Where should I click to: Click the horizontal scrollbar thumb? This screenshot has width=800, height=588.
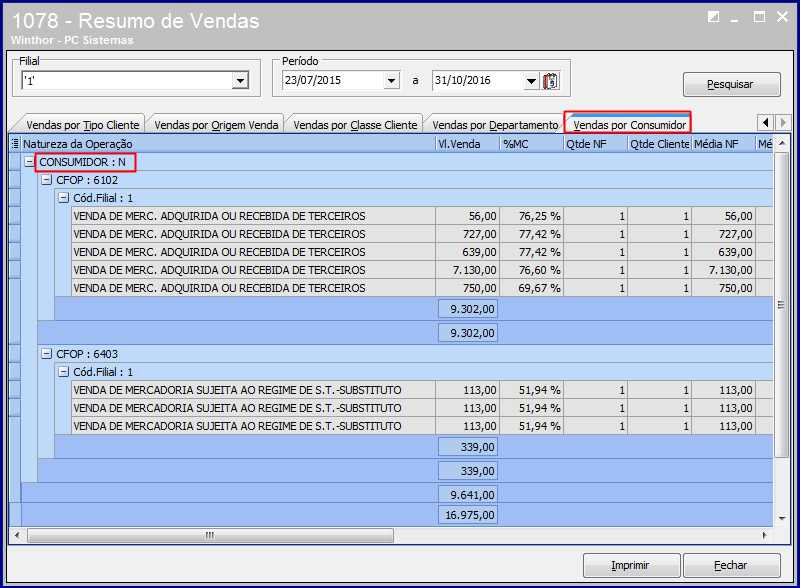pyautogui.click(x=210, y=535)
